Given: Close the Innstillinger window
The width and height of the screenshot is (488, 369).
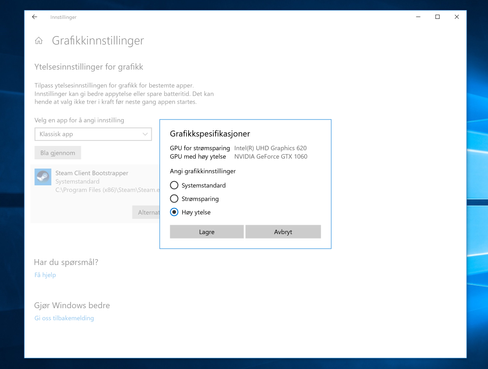Looking at the screenshot, I should 457,17.
